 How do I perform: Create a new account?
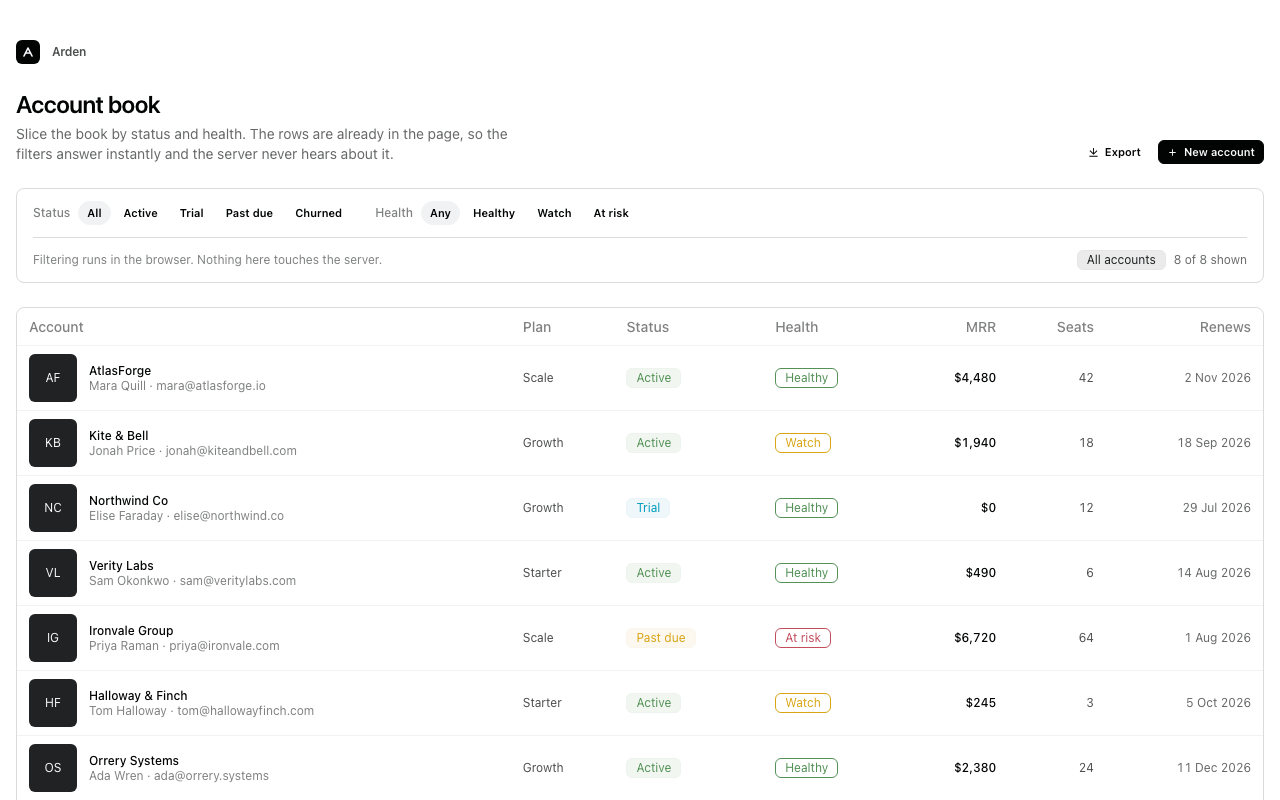pos(1211,152)
